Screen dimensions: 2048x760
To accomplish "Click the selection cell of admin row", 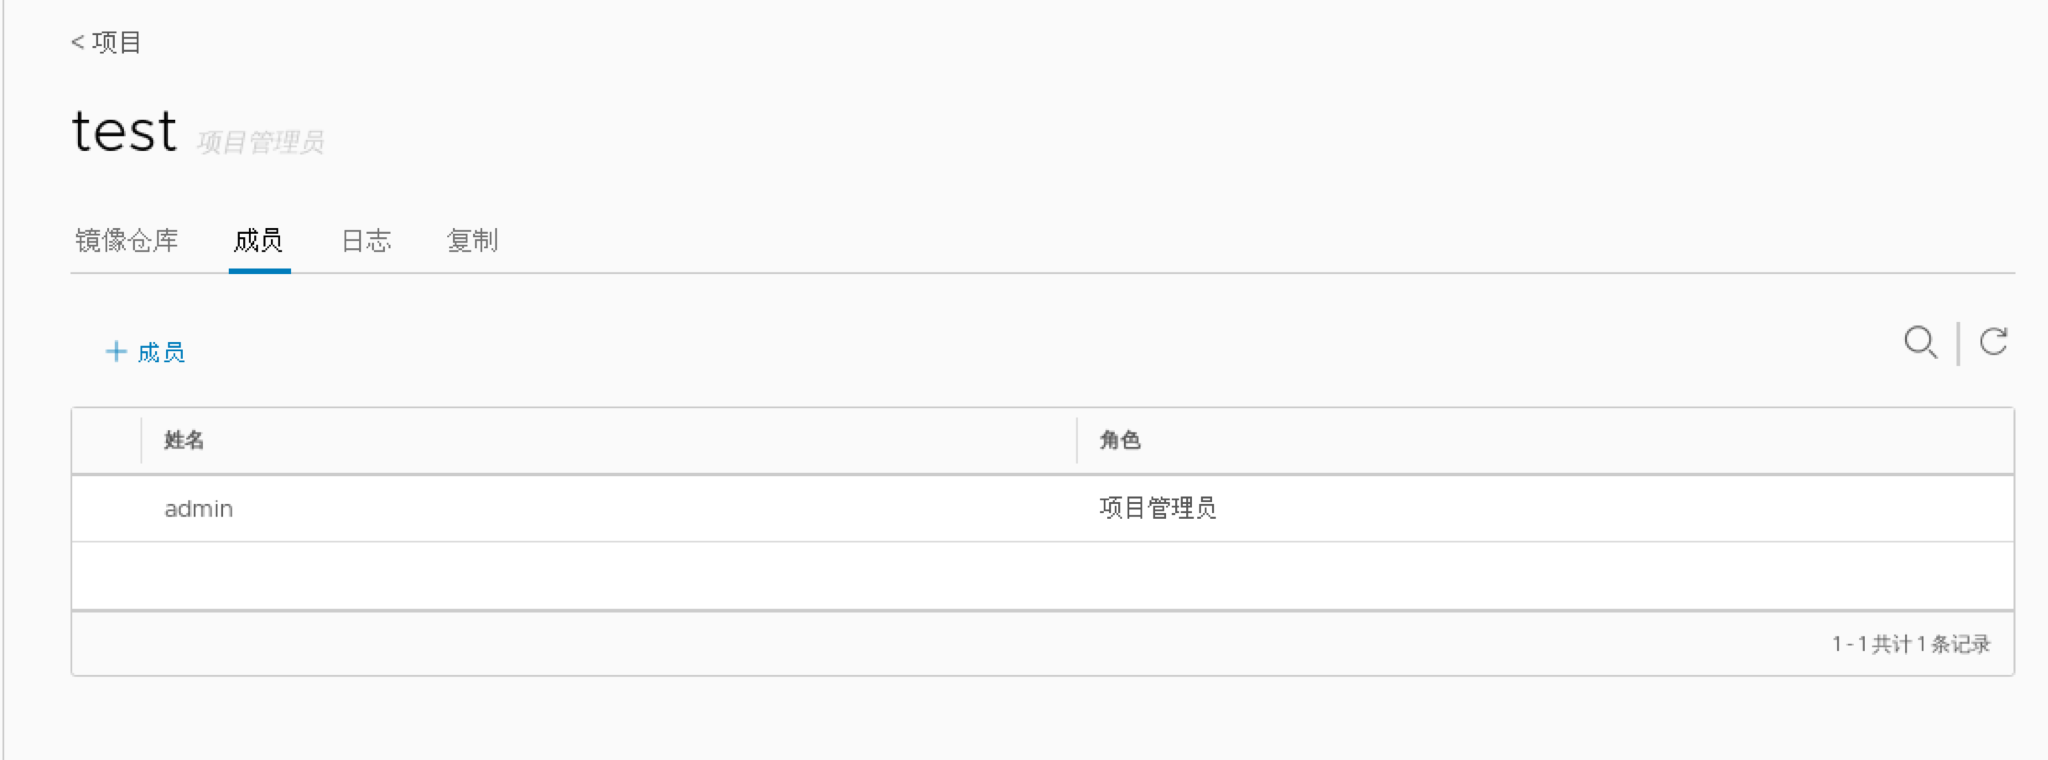I will point(106,509).
